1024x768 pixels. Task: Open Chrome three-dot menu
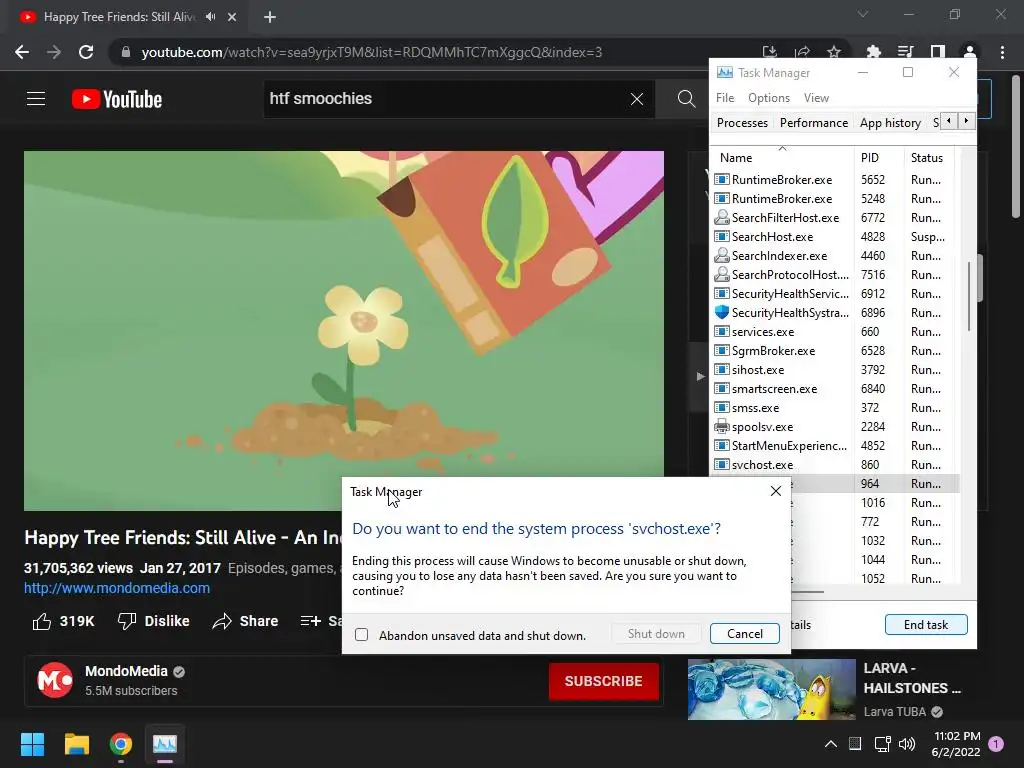(1002, 52)
